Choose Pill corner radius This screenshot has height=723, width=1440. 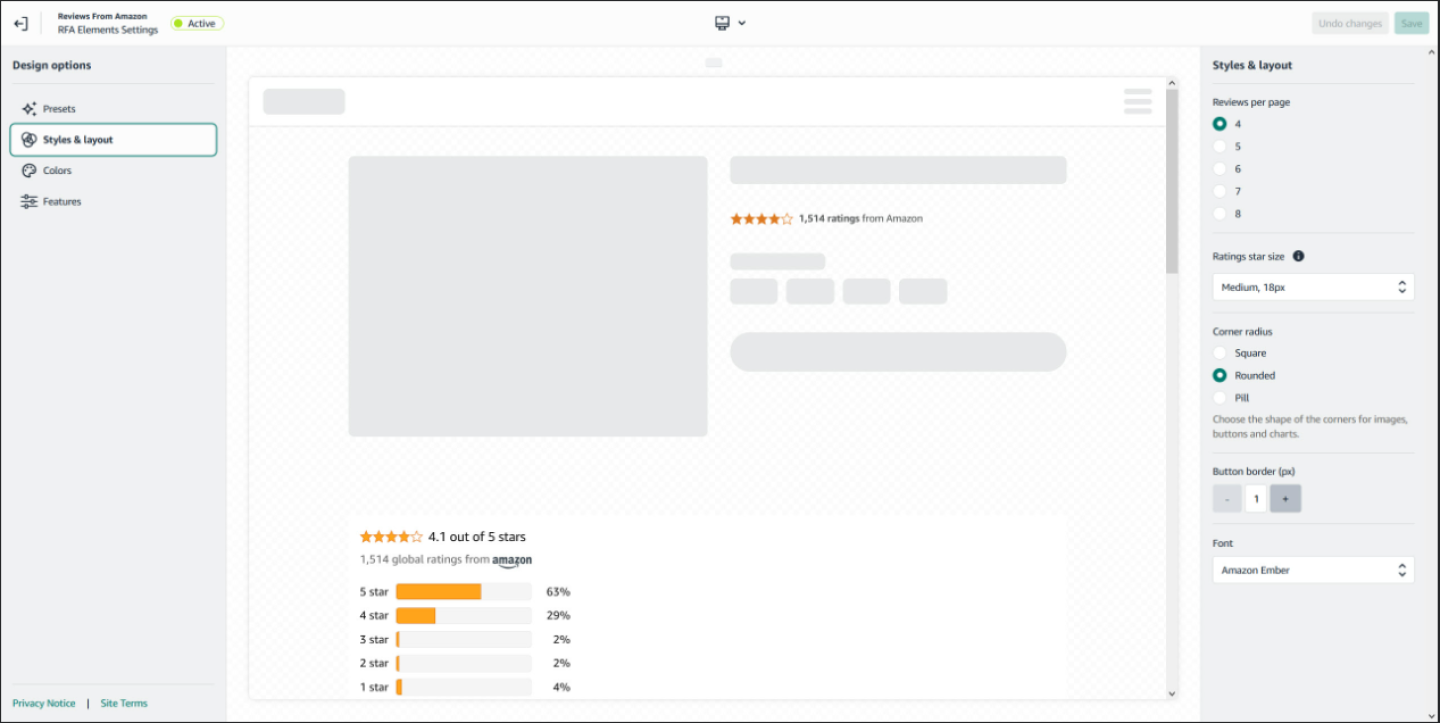1220,397
